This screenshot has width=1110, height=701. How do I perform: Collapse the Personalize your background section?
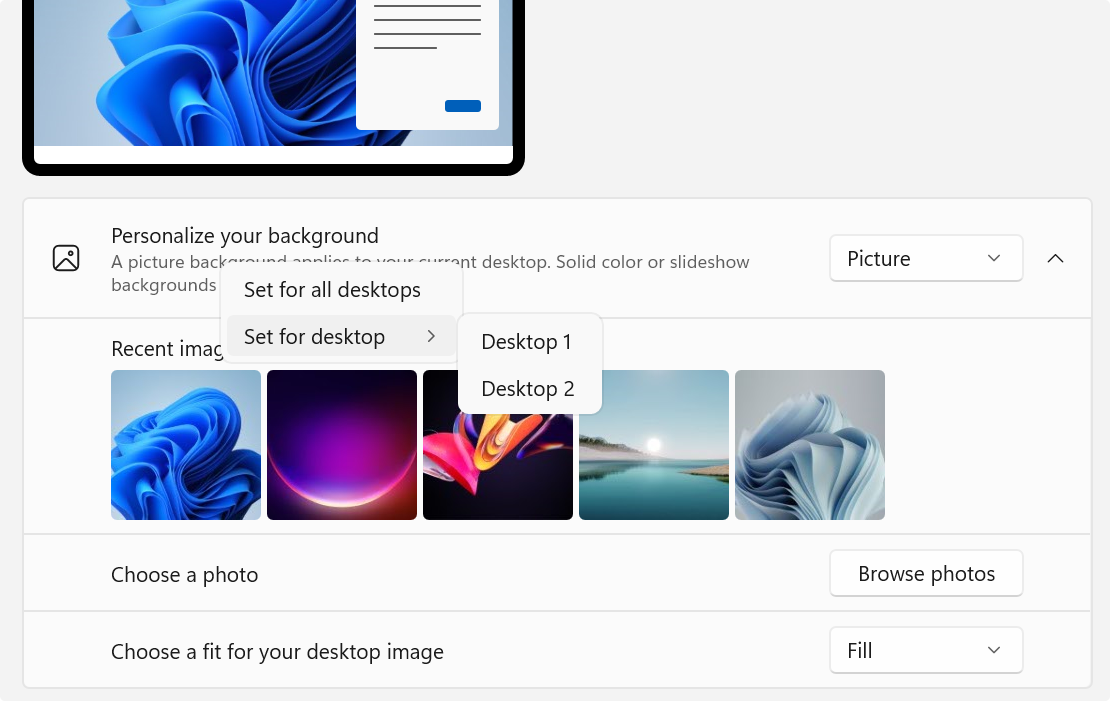pyautogui.click(x=1055, y=258)
